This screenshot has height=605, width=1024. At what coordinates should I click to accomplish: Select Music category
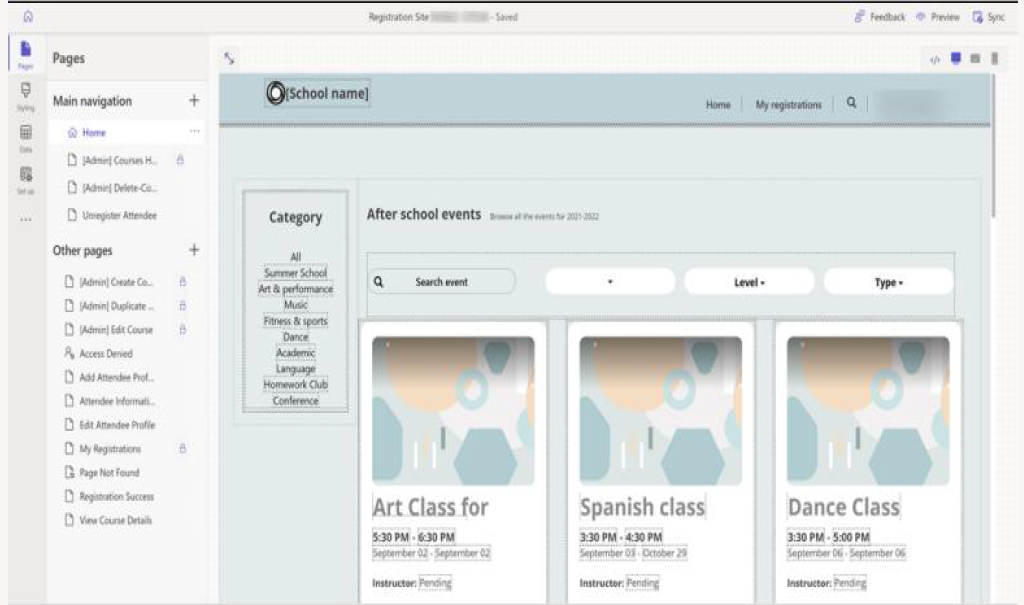pos(296,304)
